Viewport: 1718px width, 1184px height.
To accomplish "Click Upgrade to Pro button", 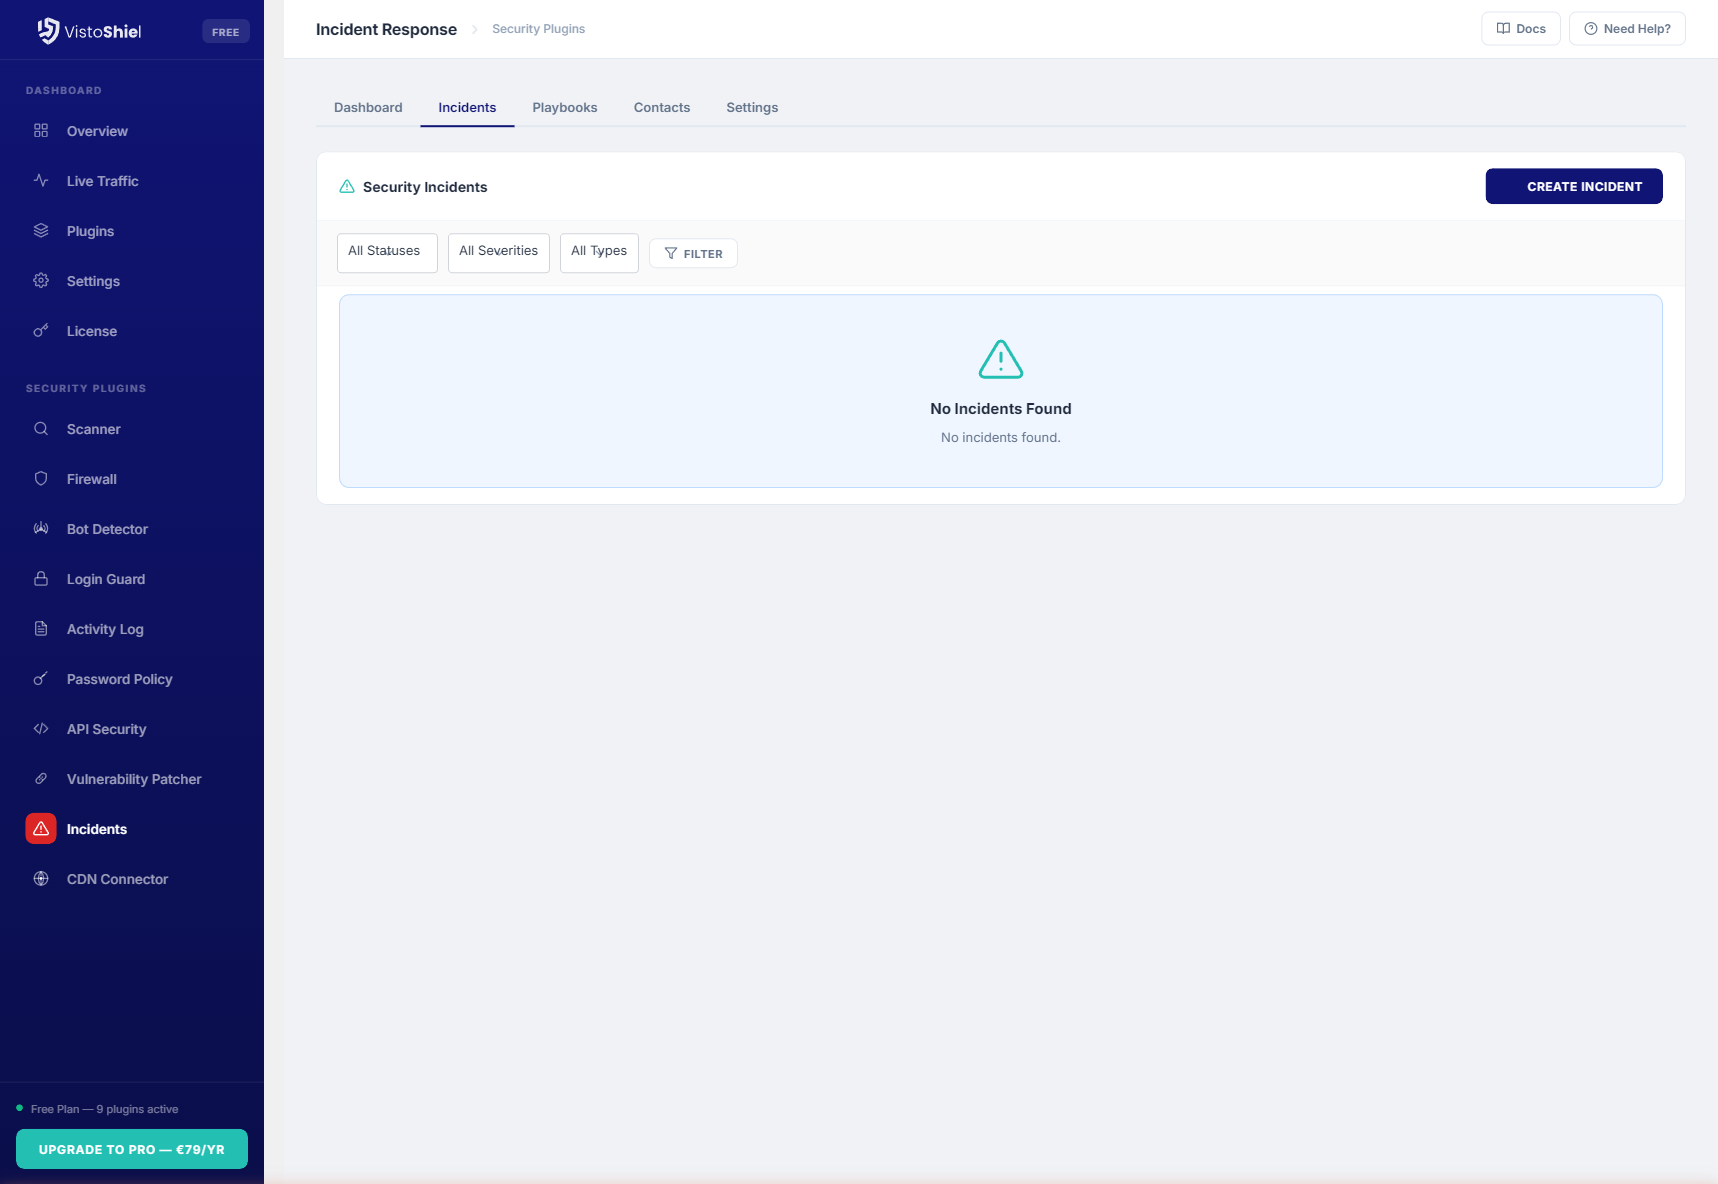I will [x=132, y=1149].
